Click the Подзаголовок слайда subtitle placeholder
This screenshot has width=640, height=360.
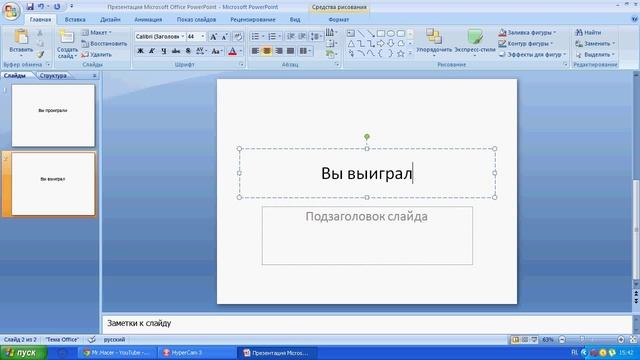[x=367, y=236]
